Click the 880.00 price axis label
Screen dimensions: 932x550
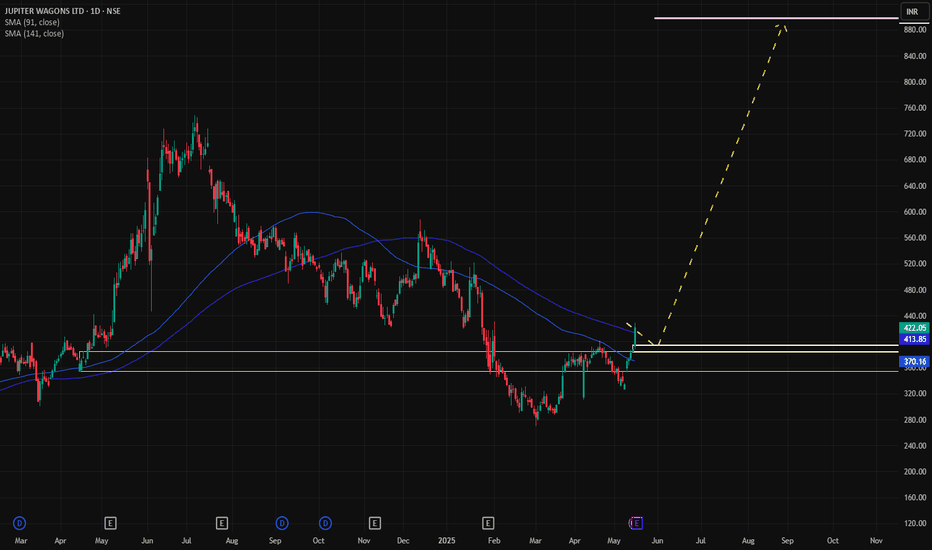(915, 30)
